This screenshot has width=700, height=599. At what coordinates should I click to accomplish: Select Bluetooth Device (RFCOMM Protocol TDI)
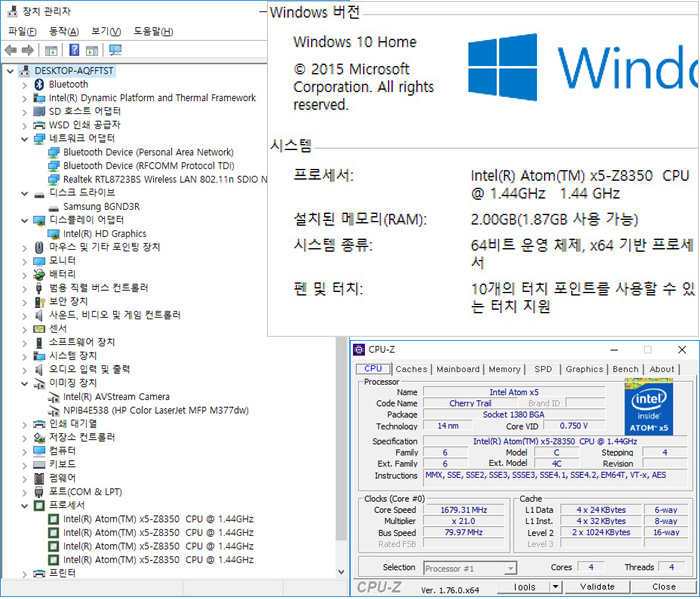[149, 166]
